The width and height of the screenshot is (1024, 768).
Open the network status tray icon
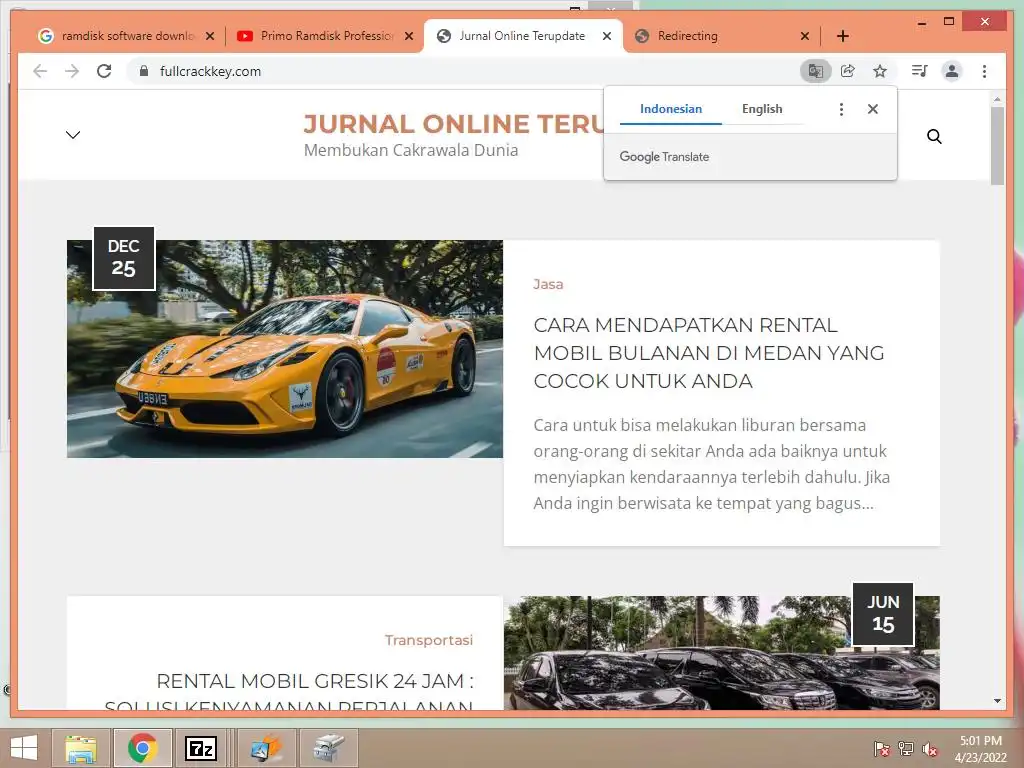[x=906, y=748]
